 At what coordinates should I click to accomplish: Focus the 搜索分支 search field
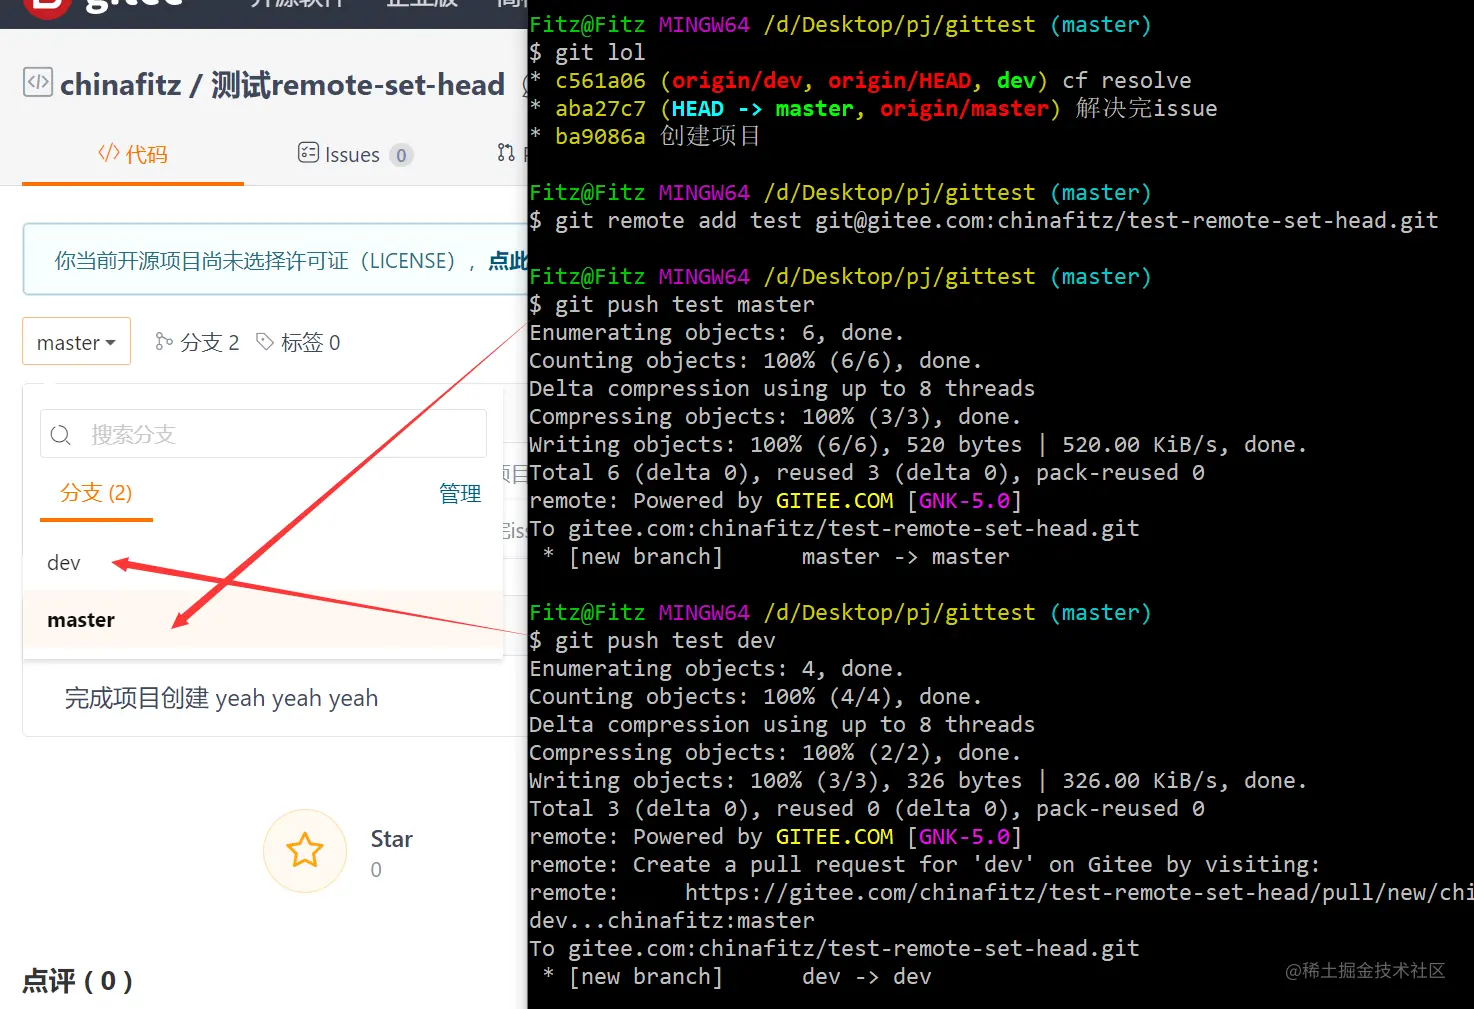263,434
